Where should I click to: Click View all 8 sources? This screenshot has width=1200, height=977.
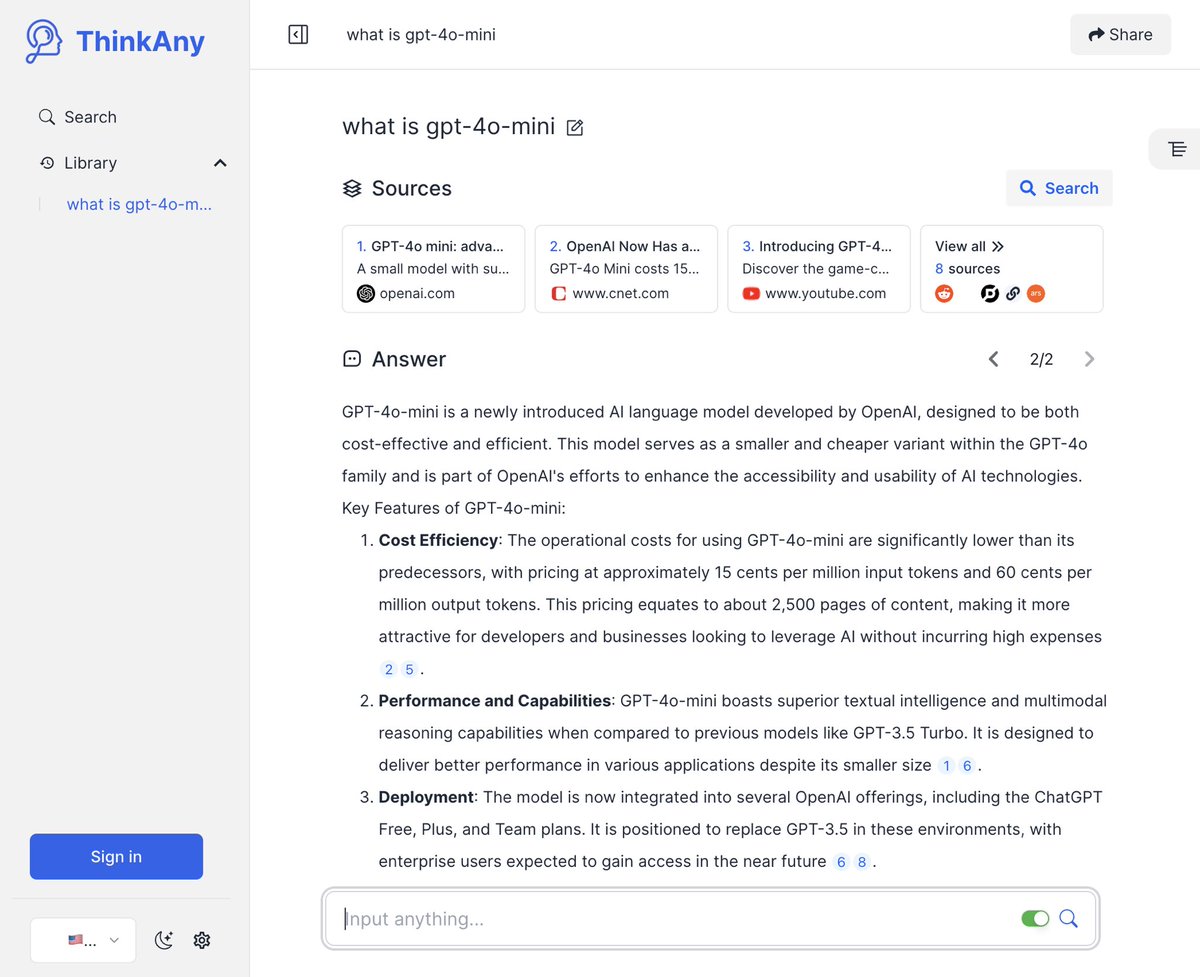(x=1011, y=269)
